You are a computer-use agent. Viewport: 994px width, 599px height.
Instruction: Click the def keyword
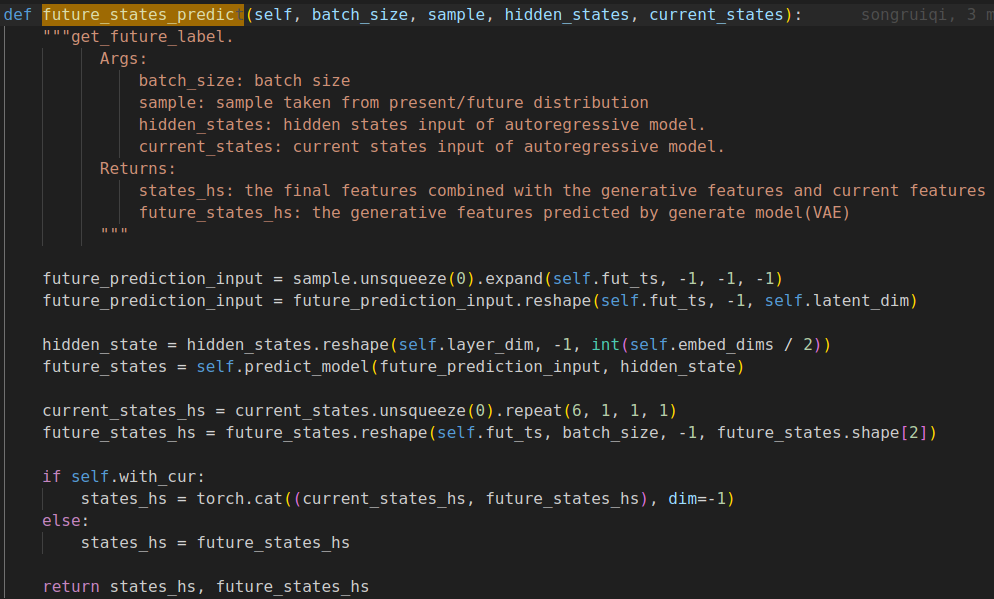click(x=17, y=16)
